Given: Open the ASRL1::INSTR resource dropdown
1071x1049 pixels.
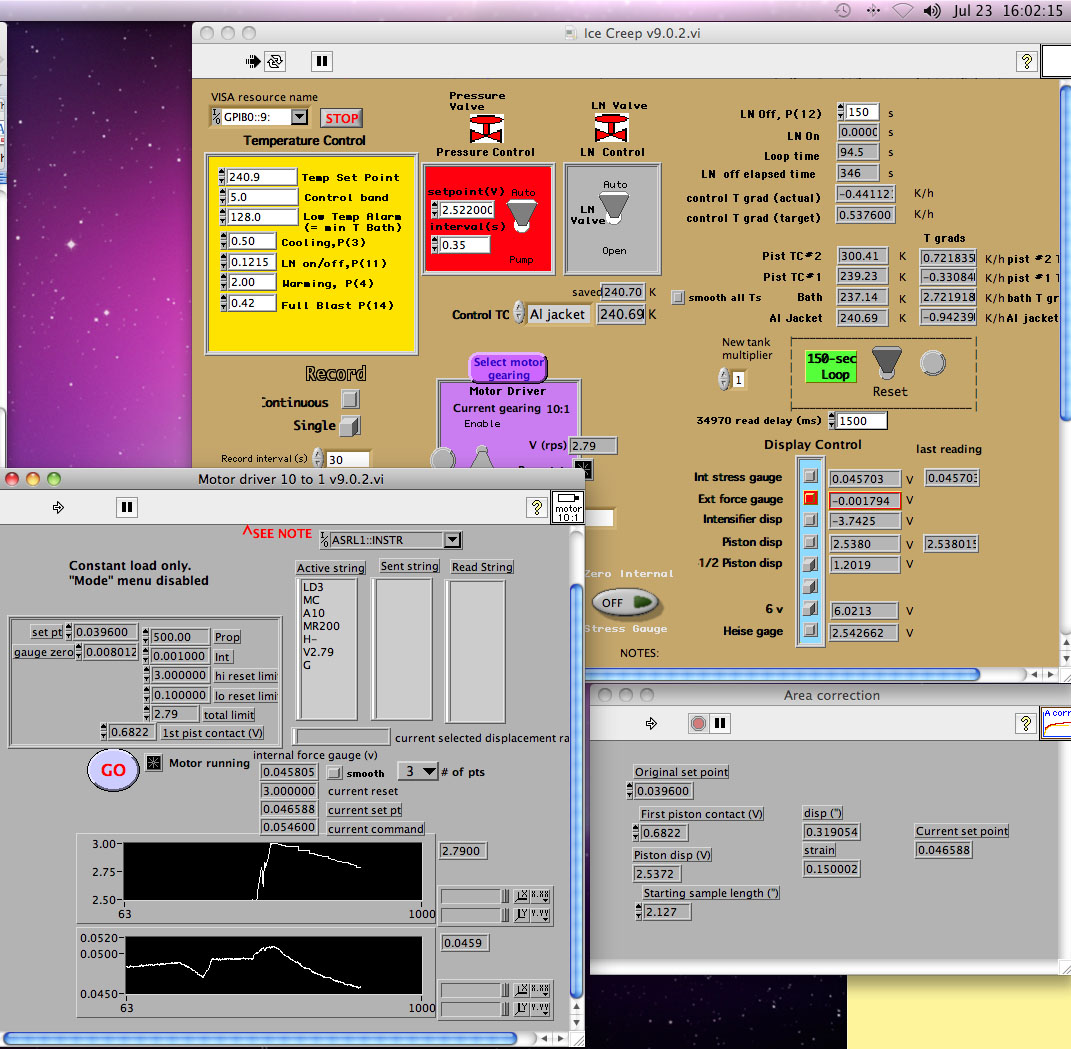Looking at the screenshot, I should (452, 540).
